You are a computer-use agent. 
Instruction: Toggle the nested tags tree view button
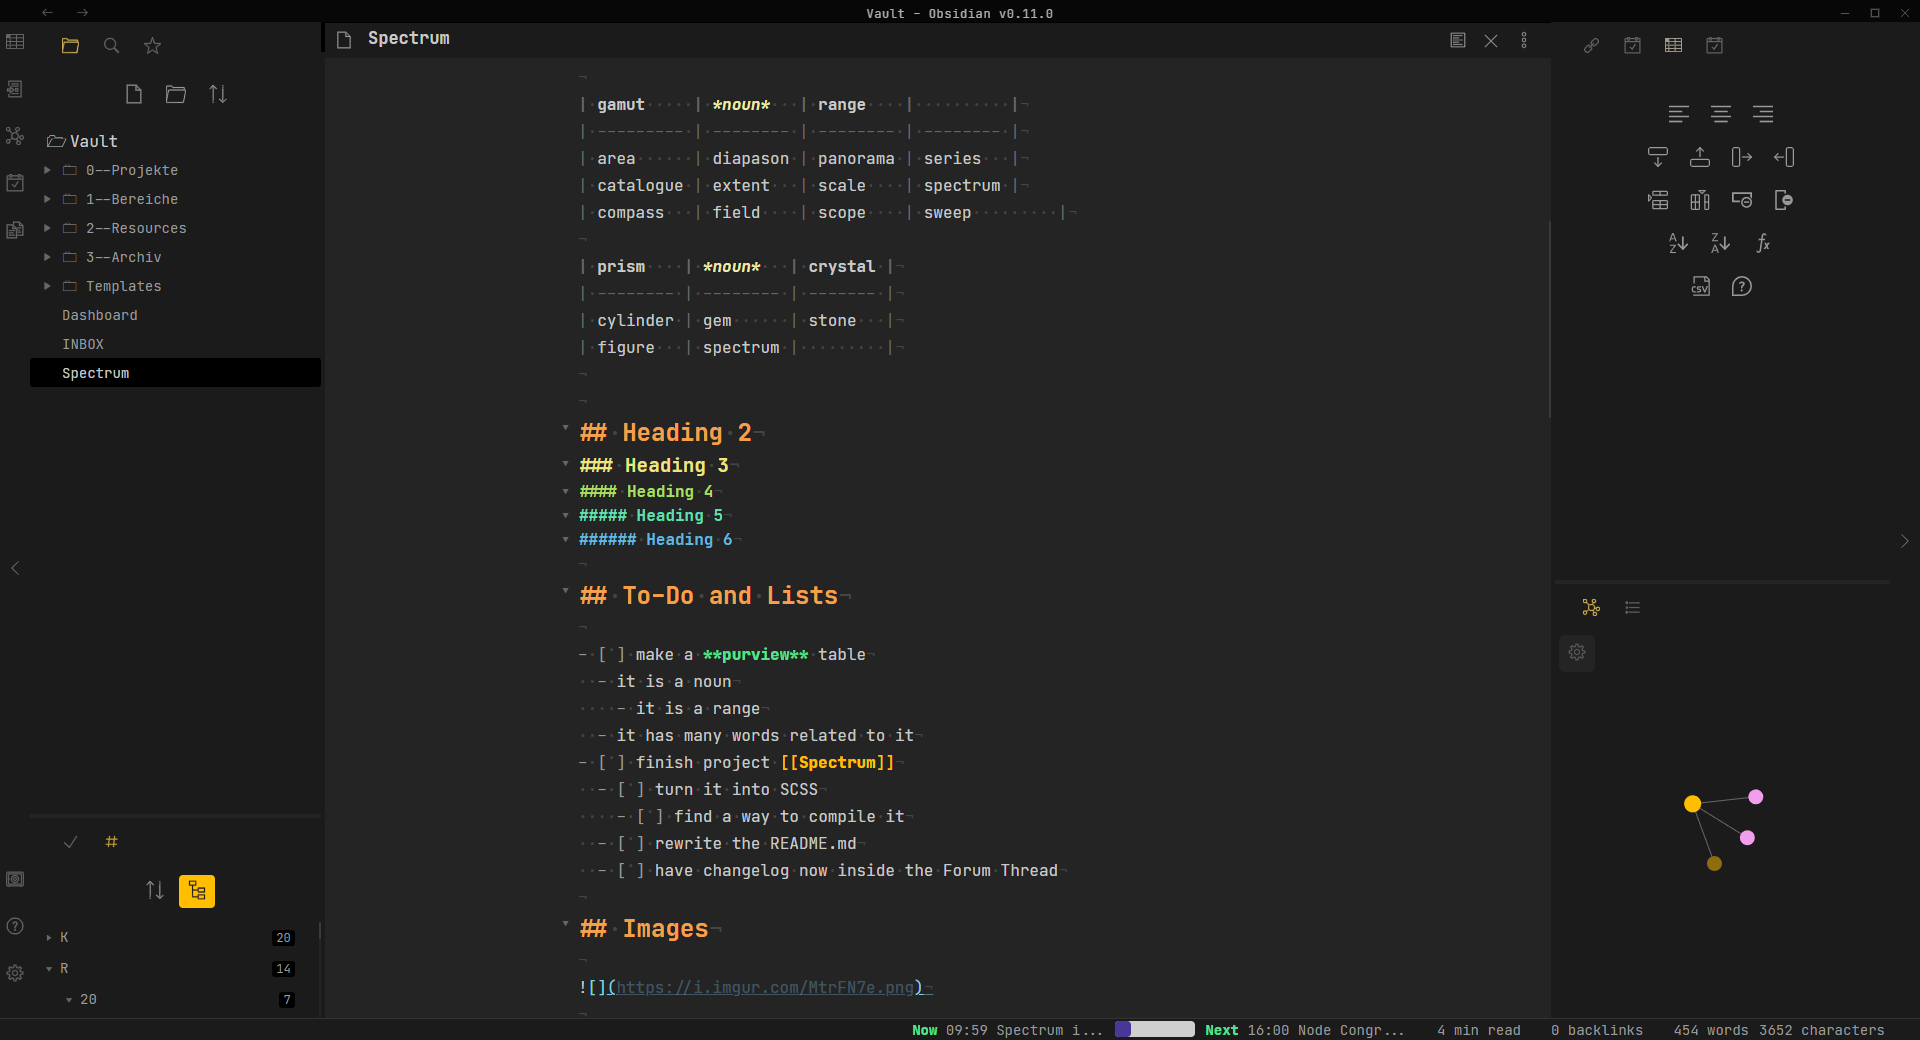tap(197, 891)
